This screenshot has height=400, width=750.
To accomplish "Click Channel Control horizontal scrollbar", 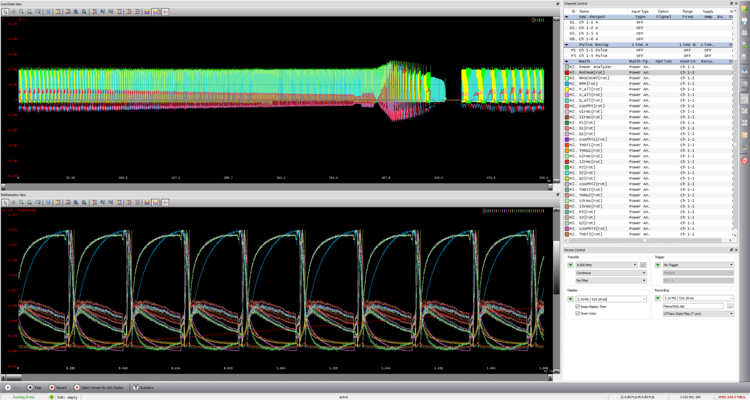I will (x=648, y=240).
